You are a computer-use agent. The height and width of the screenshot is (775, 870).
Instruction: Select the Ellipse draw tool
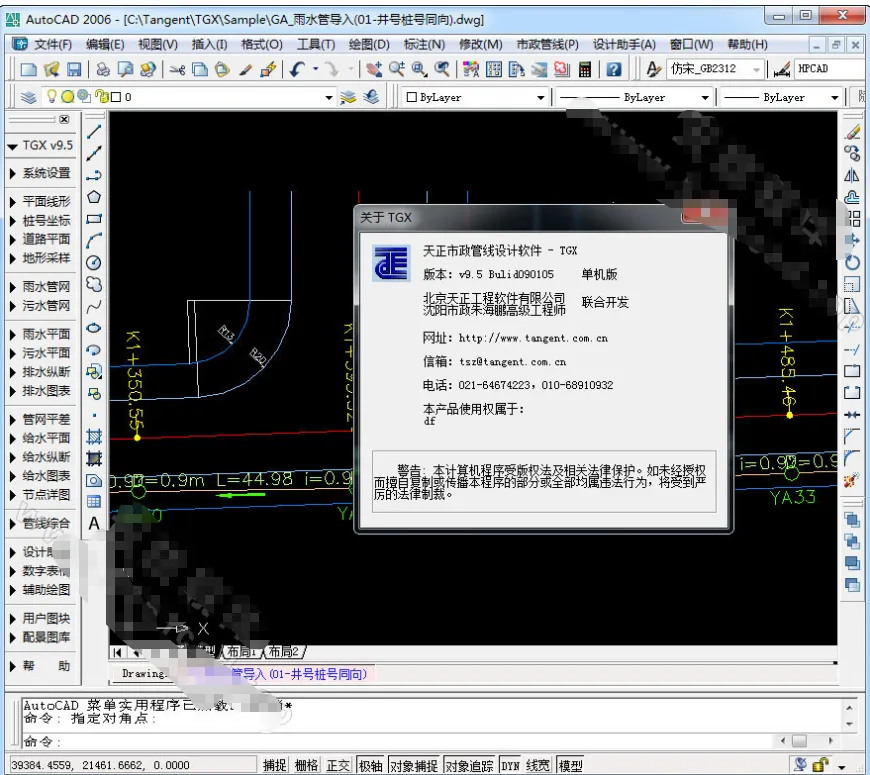94,328
